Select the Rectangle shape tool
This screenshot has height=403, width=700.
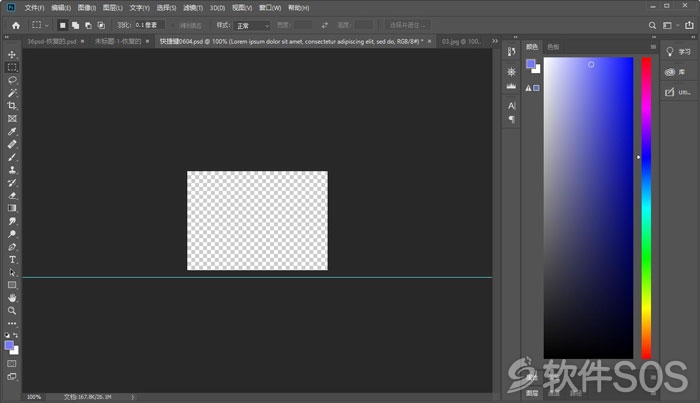(x=12, y=285)
